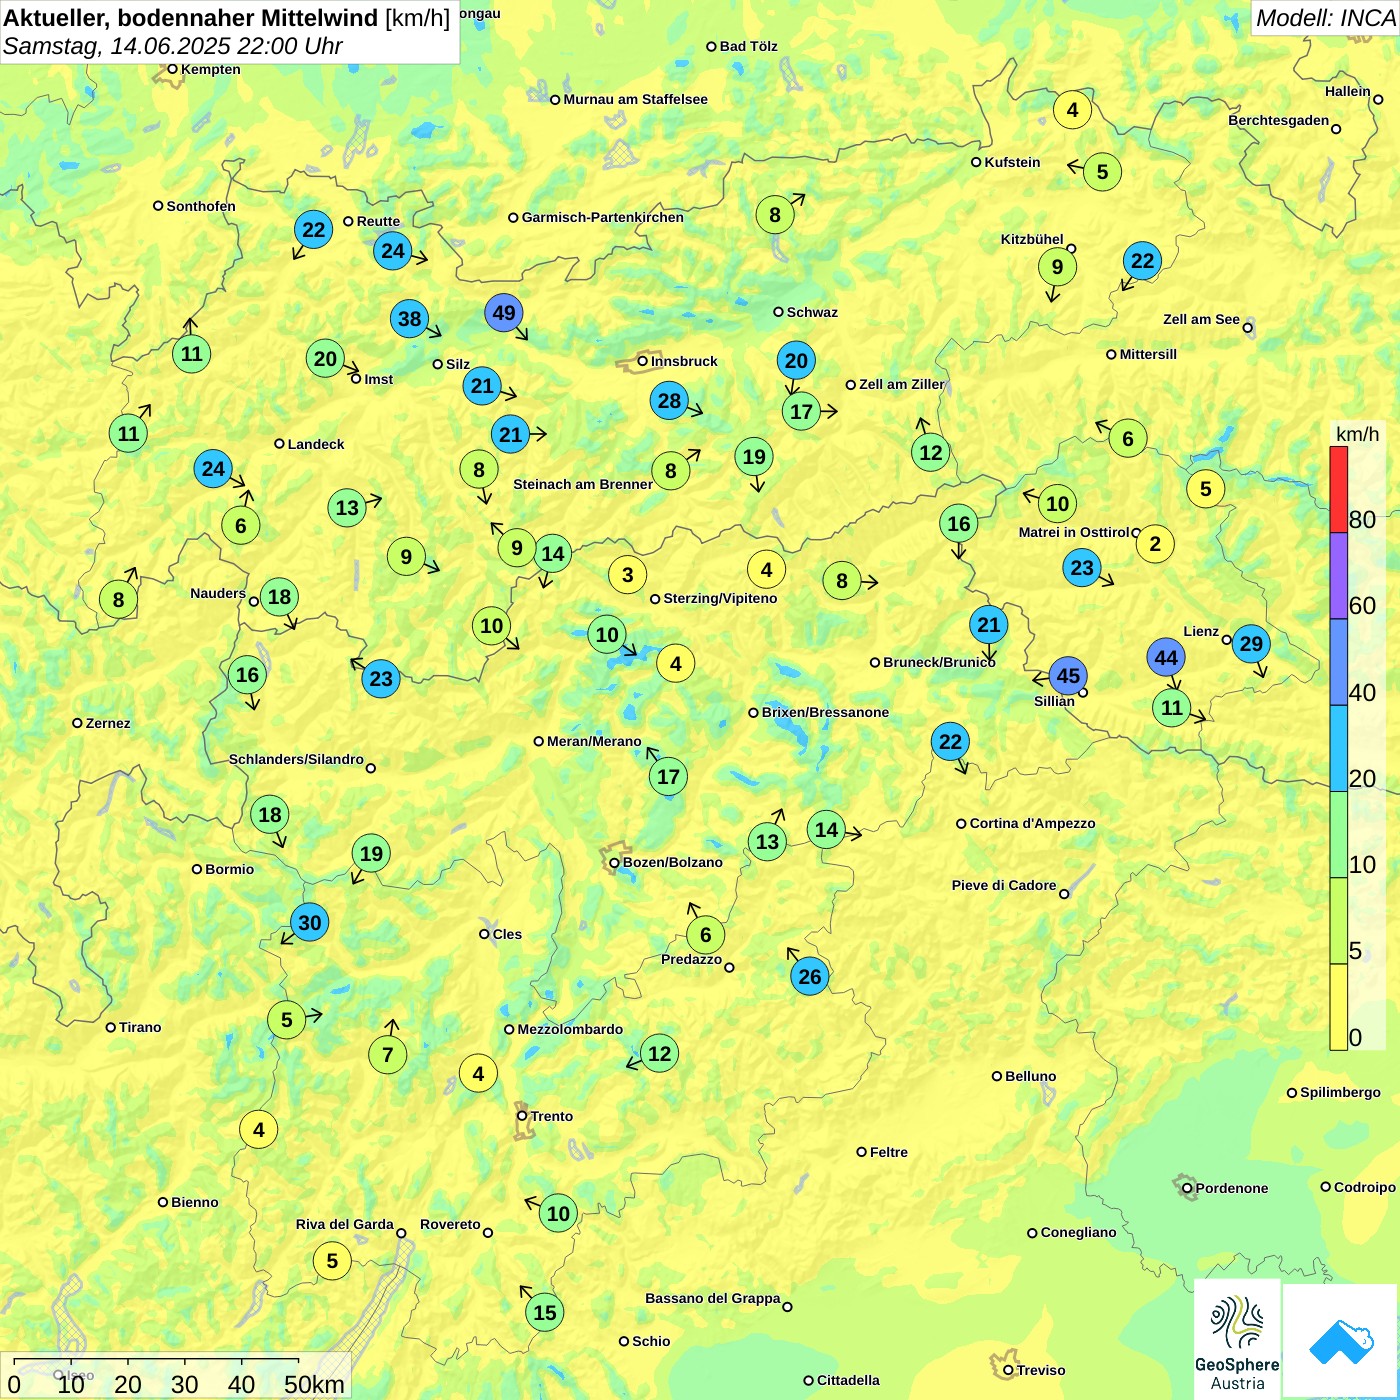Image resolution: width=1400 pixels, height=1400 pixels.
Task: Select the 12 km/h marker near Mezzolombardo
Action: [659, 1053]
